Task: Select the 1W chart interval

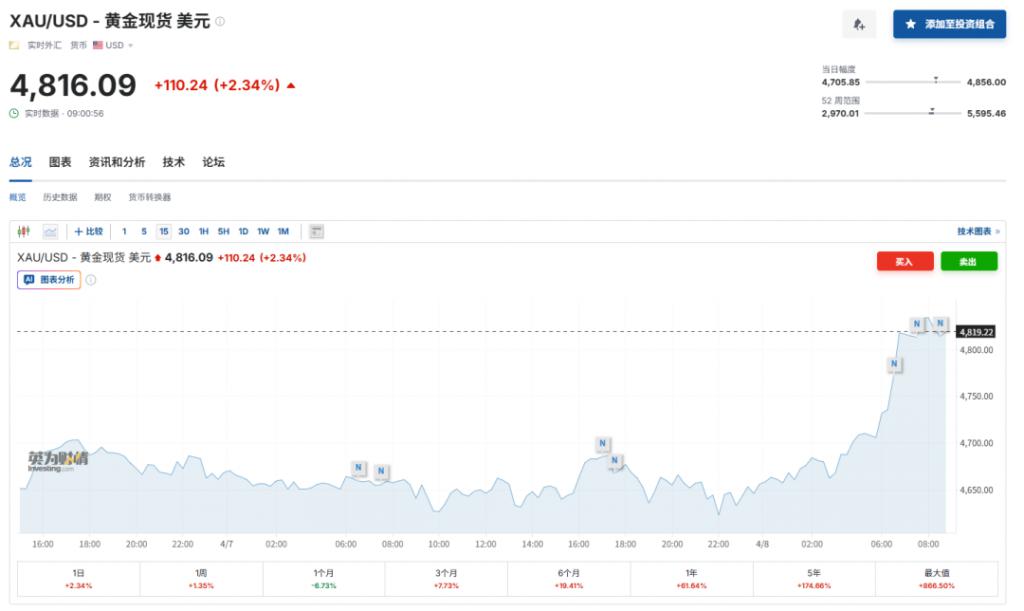Action: point(263,231)
